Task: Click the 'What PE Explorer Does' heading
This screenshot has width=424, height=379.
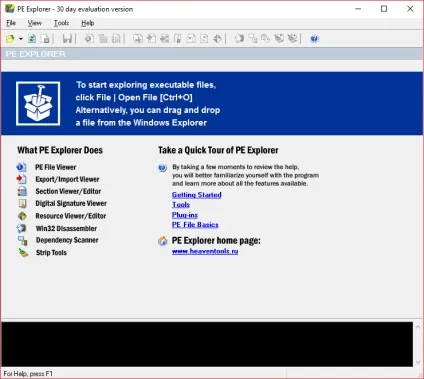Action: pyautogui.click(x=60, y=150)
